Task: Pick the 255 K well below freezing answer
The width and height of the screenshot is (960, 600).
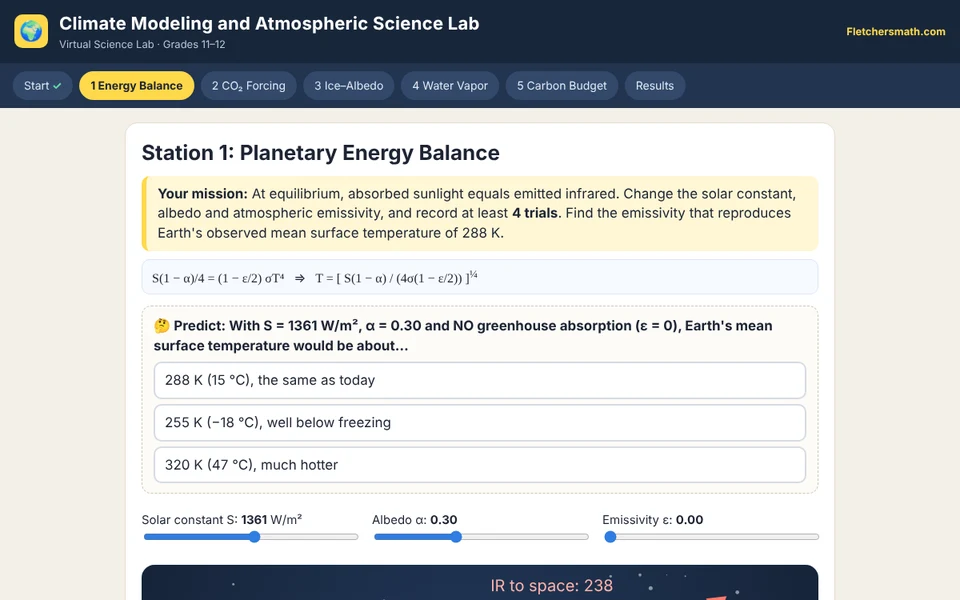Action: pos(479,422)
